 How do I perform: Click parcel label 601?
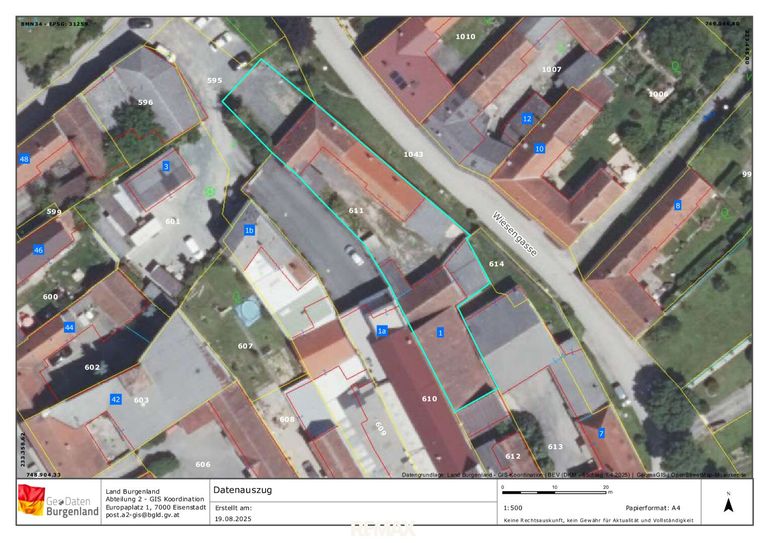coord(172,221)
